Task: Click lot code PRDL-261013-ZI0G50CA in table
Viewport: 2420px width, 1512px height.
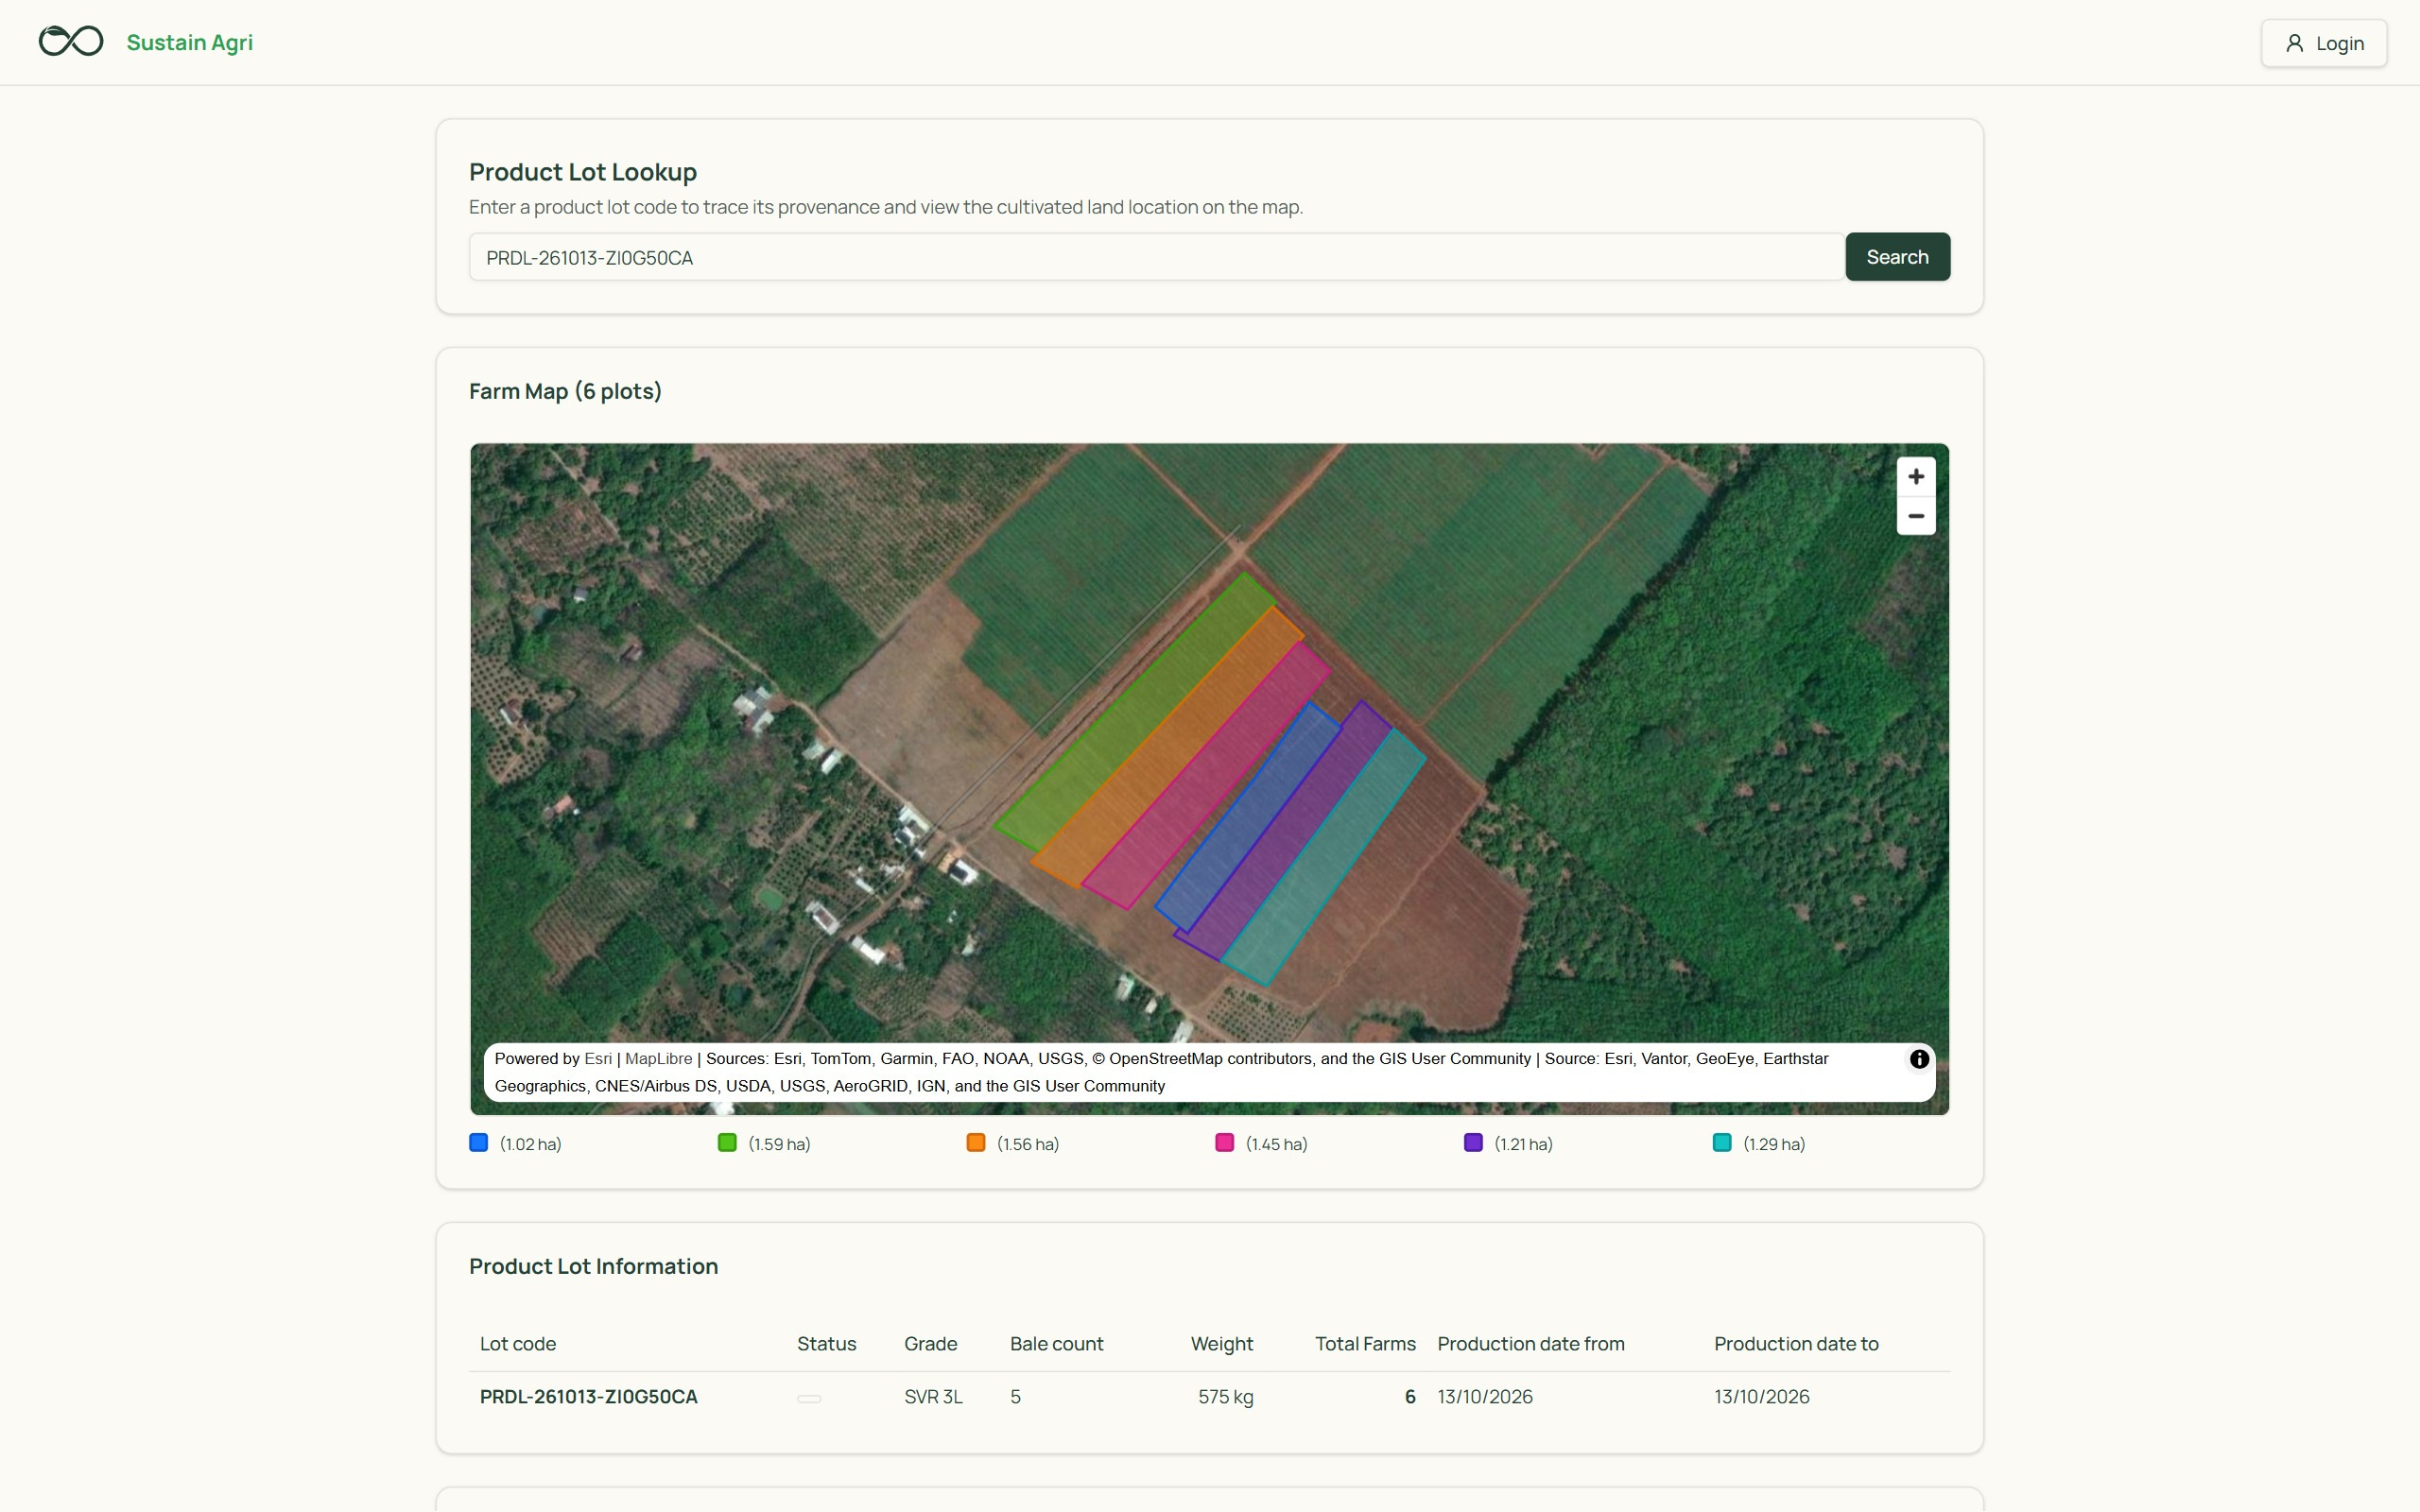Action: [588, 1397]
